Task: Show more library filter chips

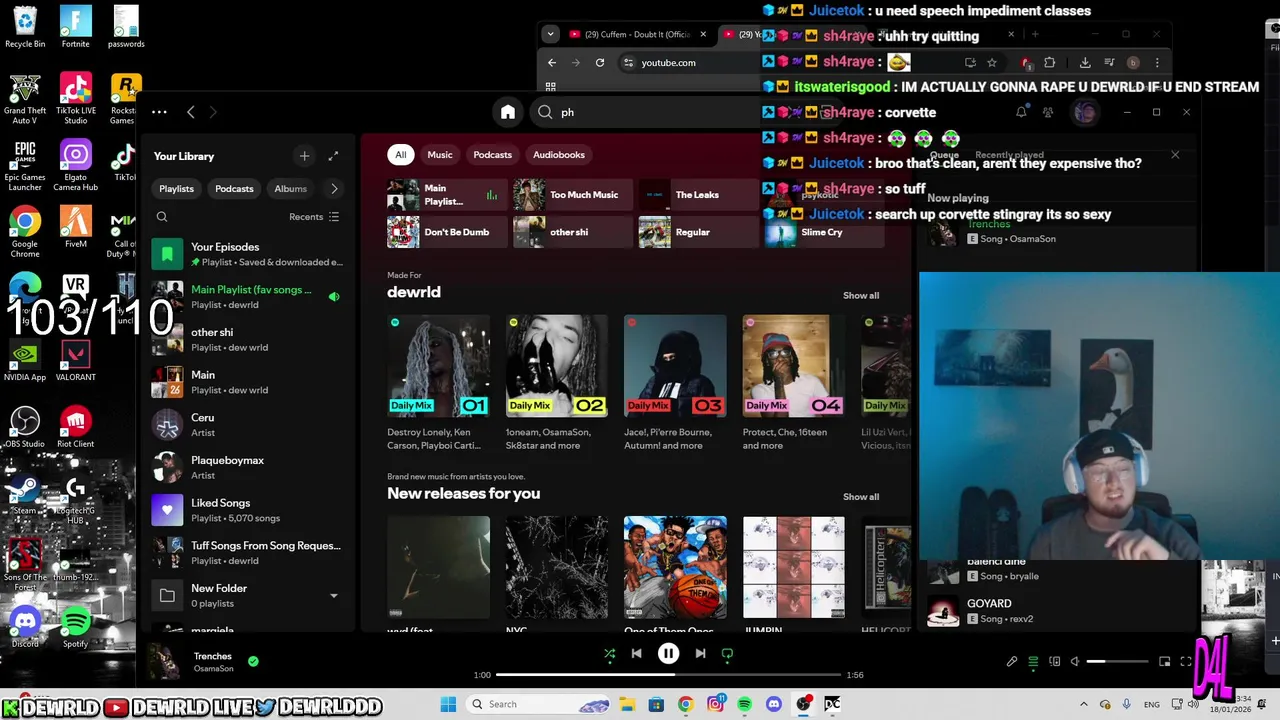Action: [x=334, y=188]
